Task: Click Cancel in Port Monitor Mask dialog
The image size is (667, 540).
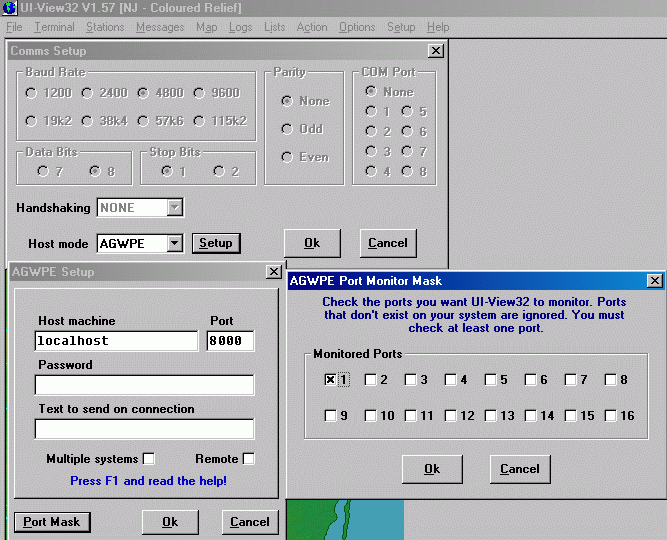Action: click(x=520, y=469)
